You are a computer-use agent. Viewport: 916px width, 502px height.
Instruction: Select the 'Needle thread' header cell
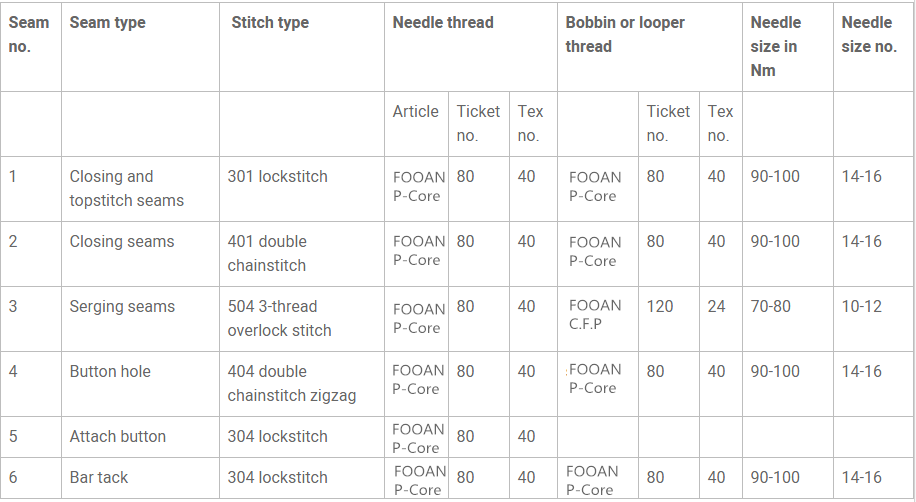[x=471, y=47]
